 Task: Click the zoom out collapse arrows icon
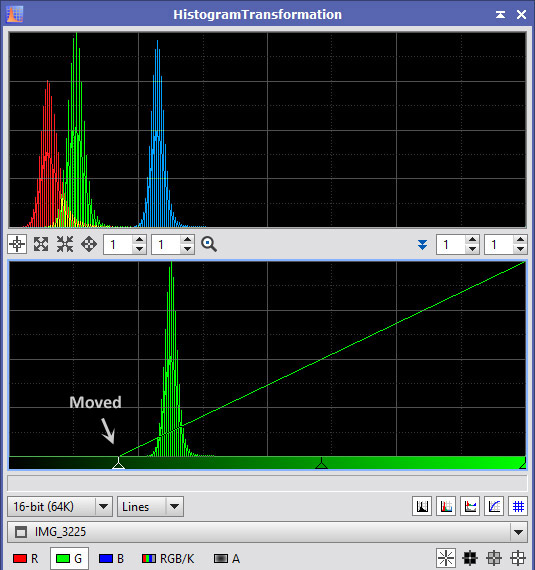pyautogui.click(x=65, y=244)
